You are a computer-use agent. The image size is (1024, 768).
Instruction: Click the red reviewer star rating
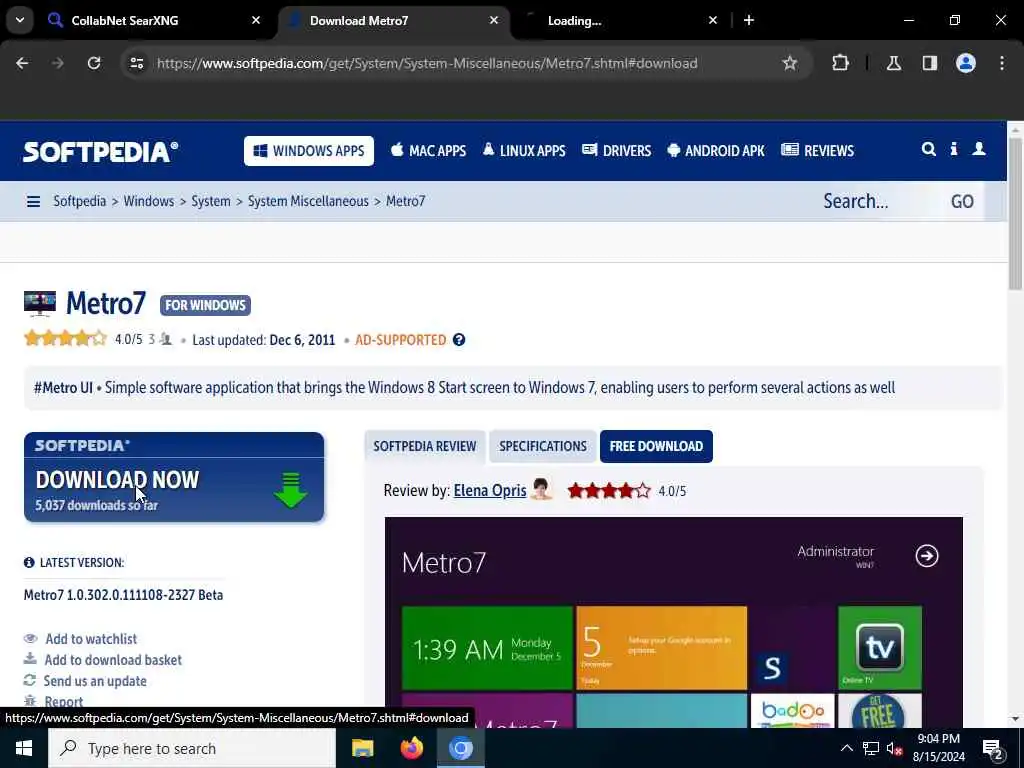pos(609,490)
